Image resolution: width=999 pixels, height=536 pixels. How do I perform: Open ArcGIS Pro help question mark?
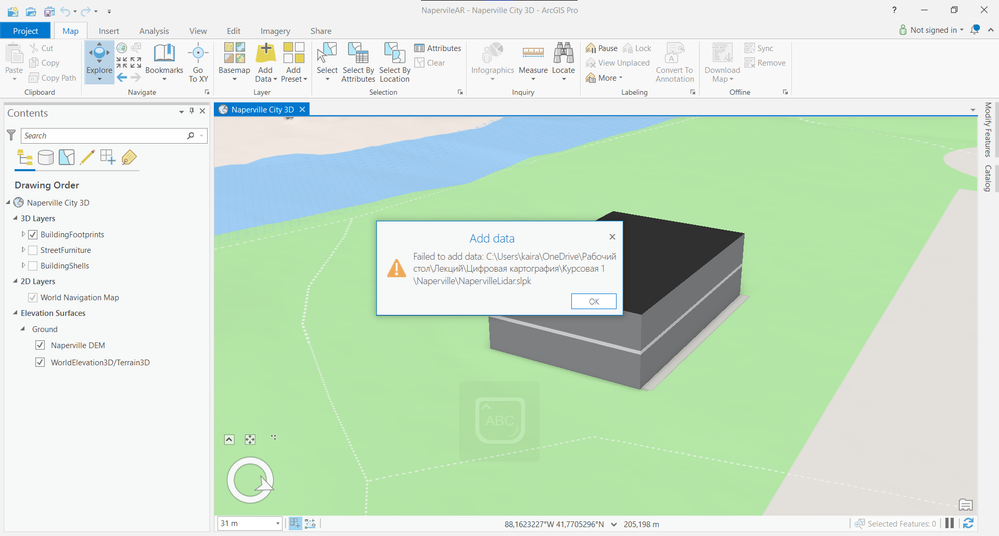pyautogui.click(x=894, y=10)
